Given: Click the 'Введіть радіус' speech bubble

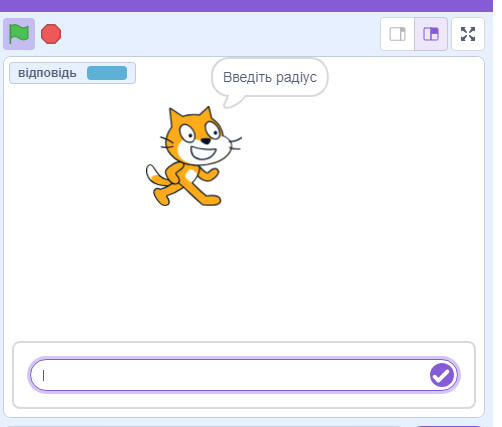Looking at the screenshot, I should point(270,77).
